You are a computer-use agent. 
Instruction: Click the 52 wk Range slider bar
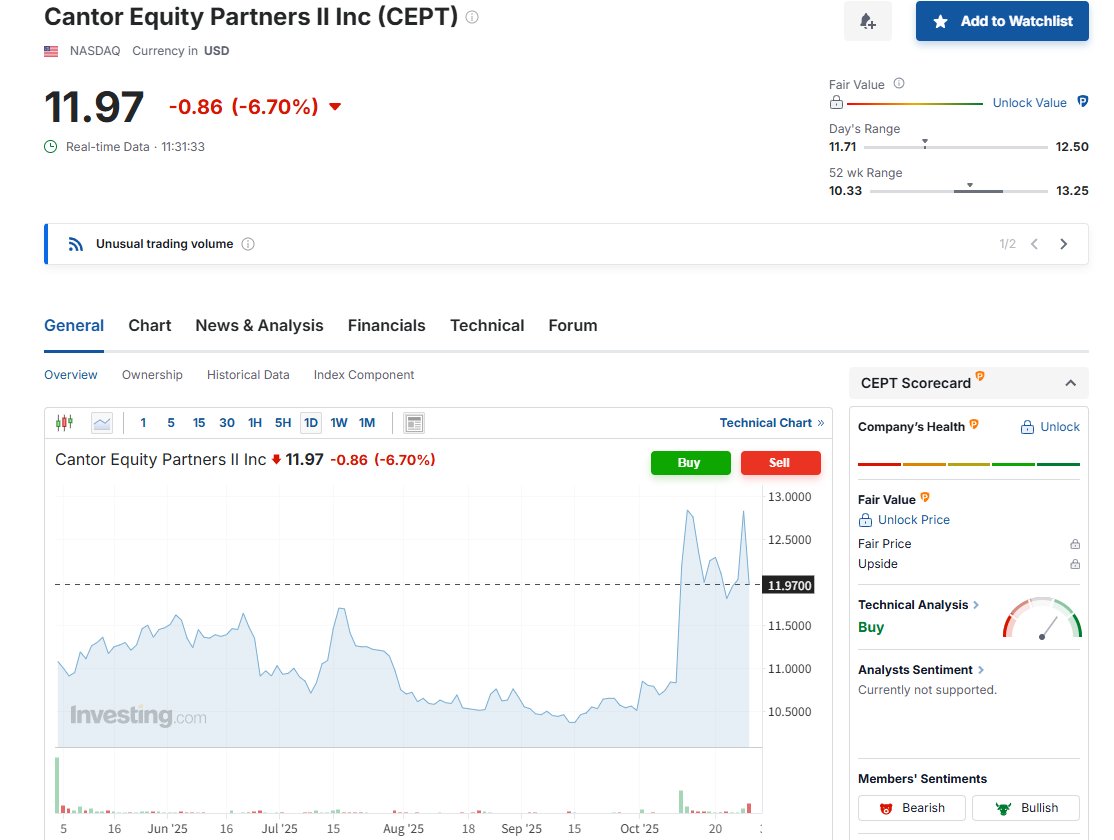pyautogui.click(x=958, y=191)
